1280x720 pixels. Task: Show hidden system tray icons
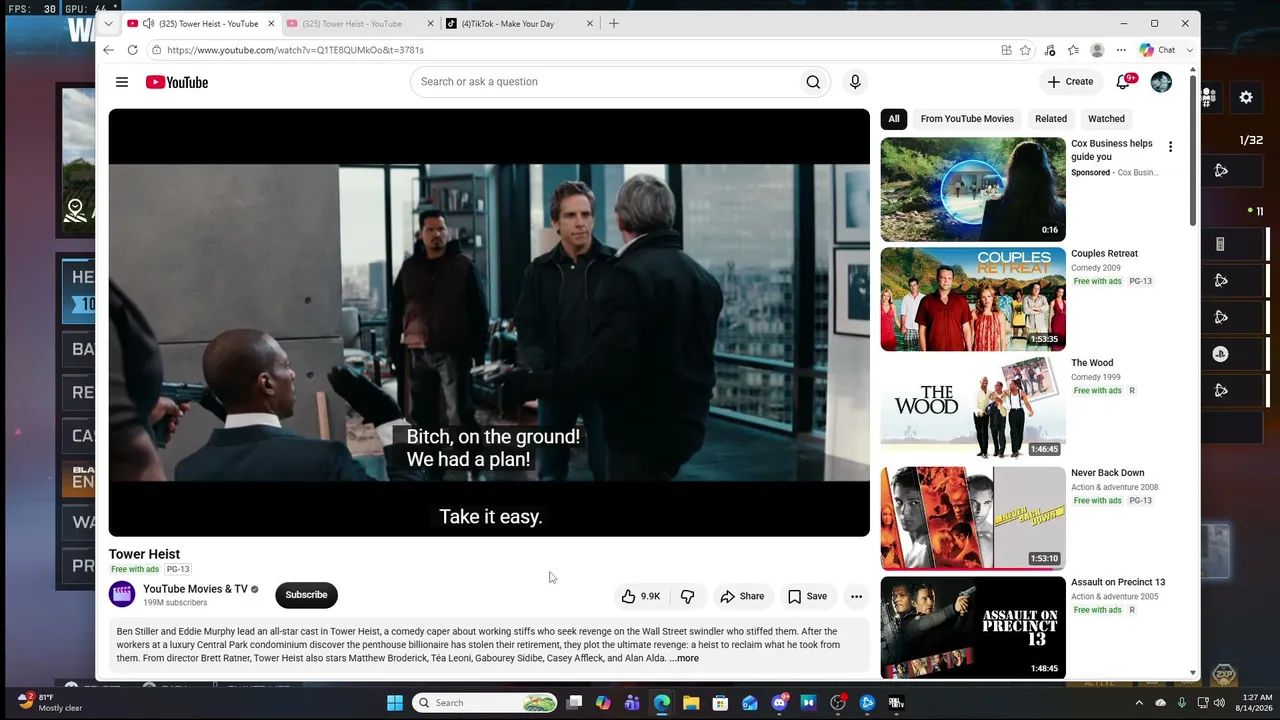pos(1138,703)
